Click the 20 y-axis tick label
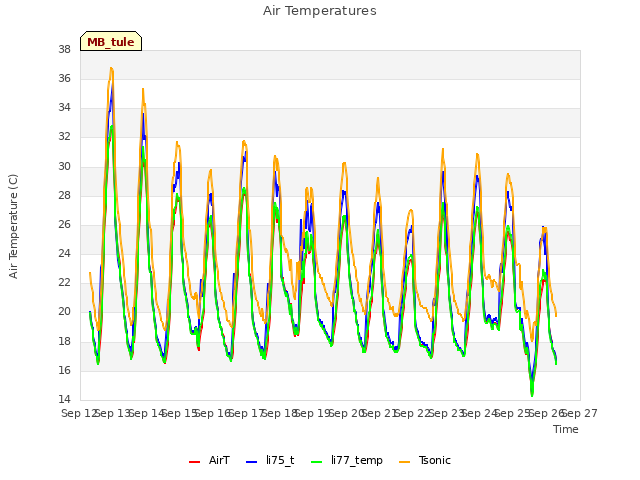Viewport: 640px width, 480px height. pyautogui.click(x=64, y=312)
